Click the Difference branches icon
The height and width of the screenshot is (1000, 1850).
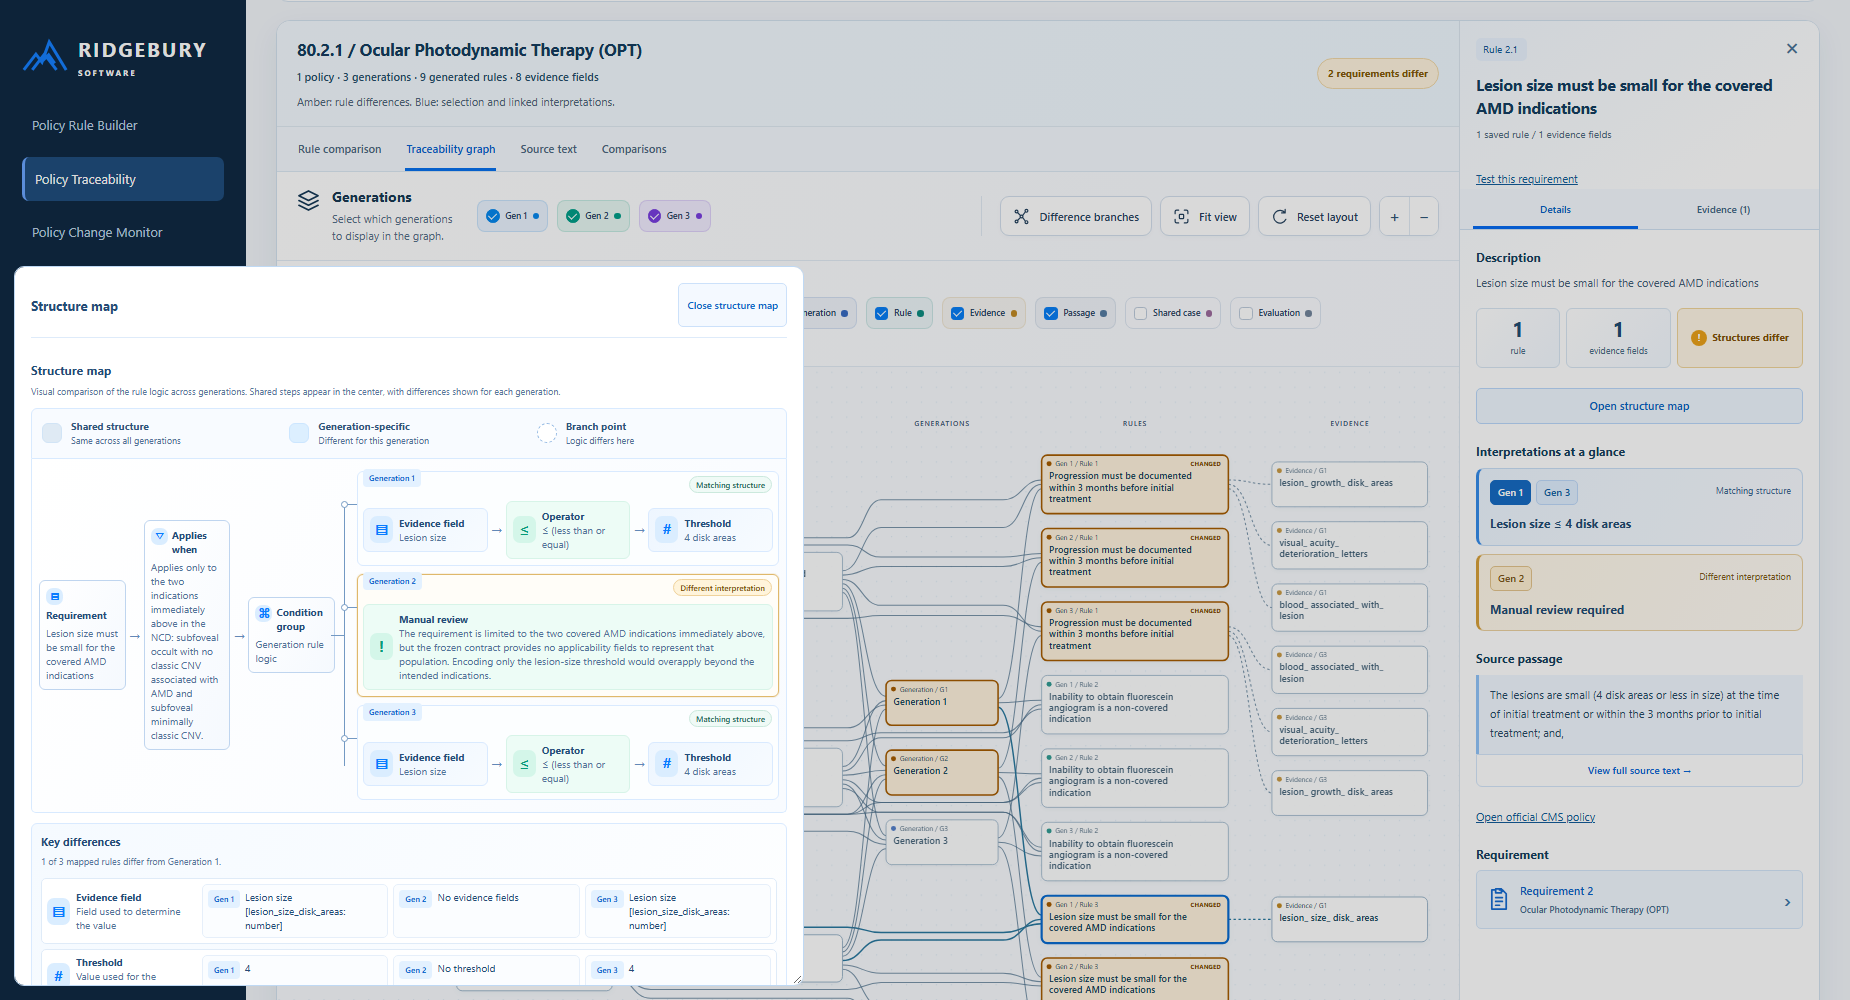(1021, 217)
